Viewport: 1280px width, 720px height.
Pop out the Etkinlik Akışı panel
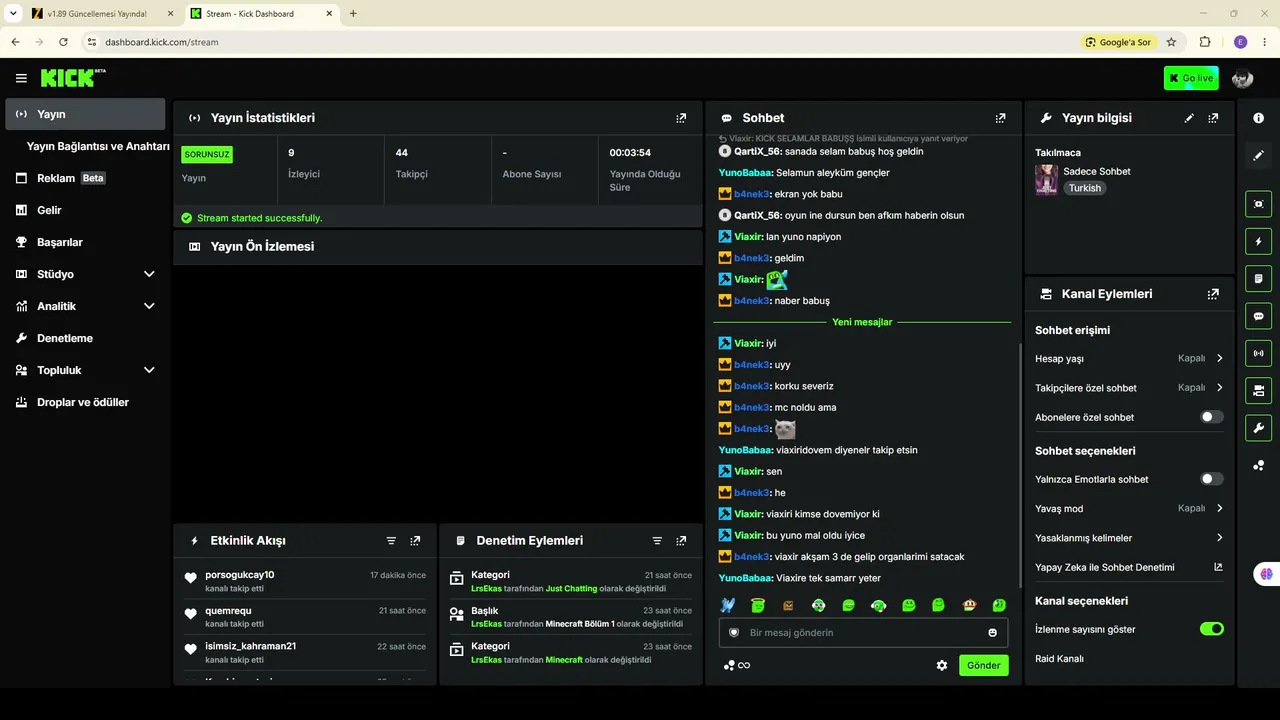click(415, 541)
